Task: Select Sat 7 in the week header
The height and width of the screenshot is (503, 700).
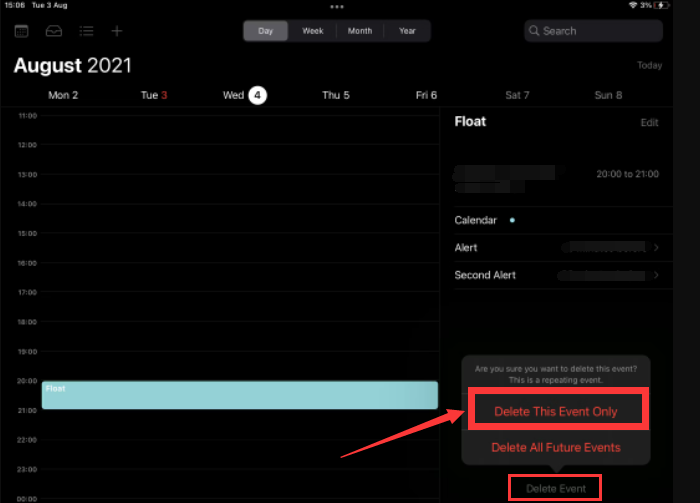Action: (x=517, y=95)
